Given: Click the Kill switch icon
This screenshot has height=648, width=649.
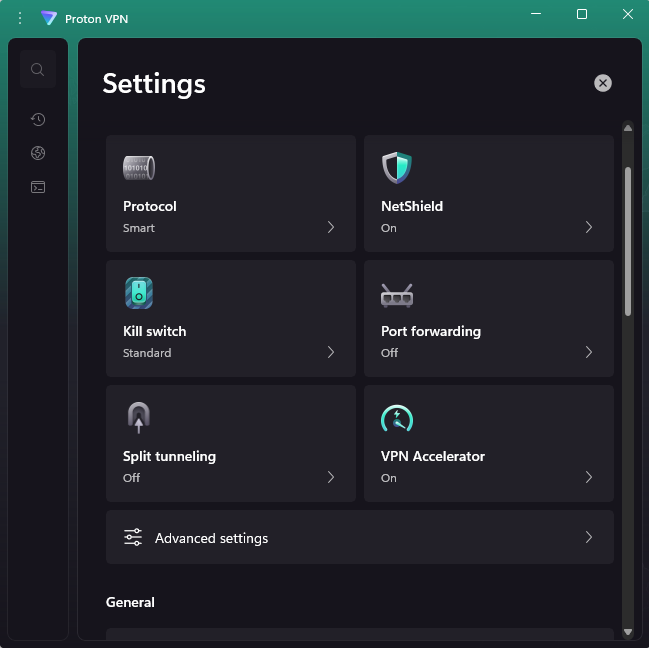Looking at the screenshot, I should [x=139, y=293].
